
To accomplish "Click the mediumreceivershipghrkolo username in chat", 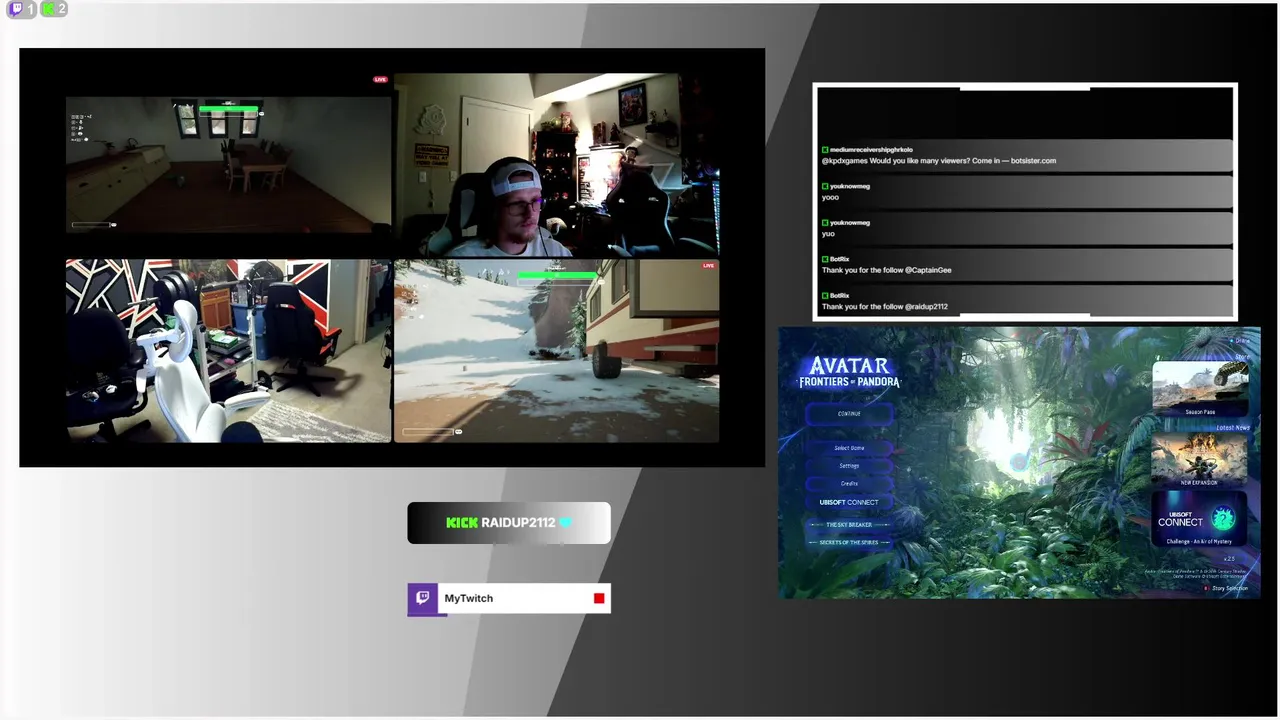I will 871,150.
